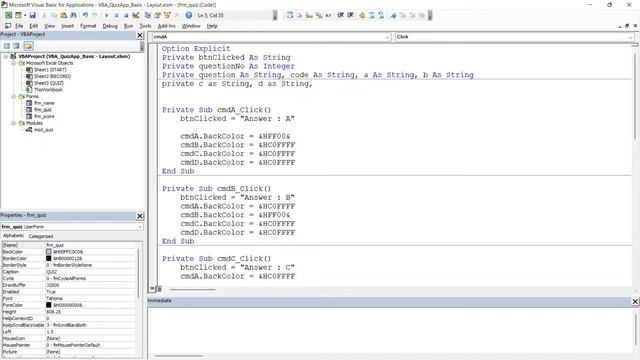This screenshot has height=360, width=640.
Task: Open the Add-Ins menu
Action: coord(166,26)
